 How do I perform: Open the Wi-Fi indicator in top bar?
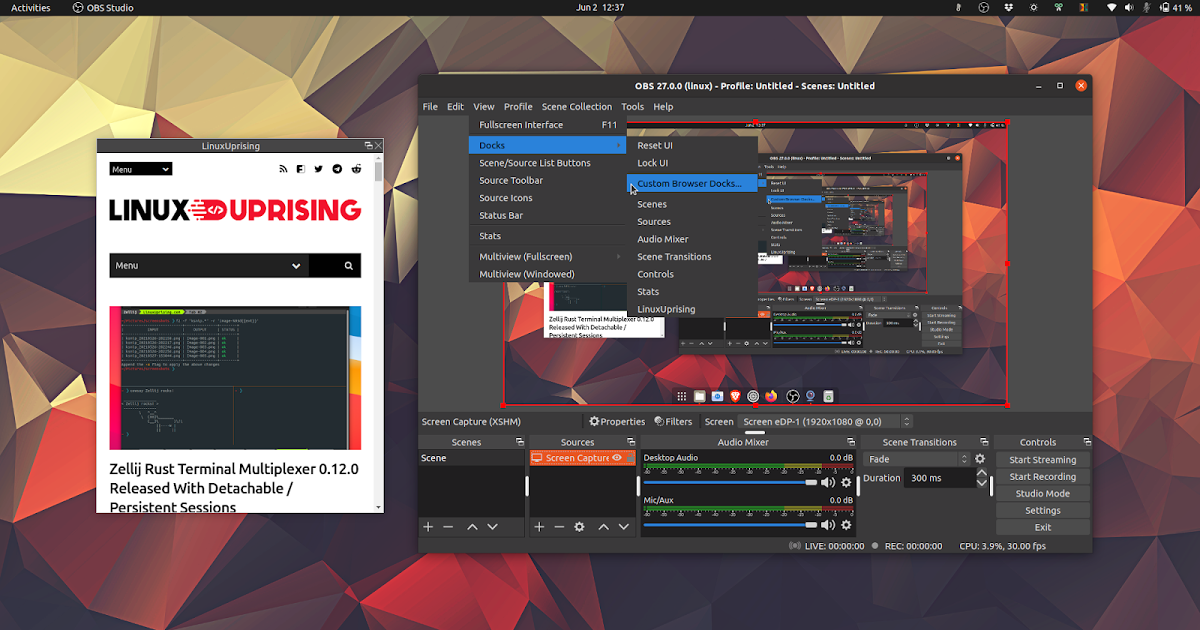tap(1111, 8)
